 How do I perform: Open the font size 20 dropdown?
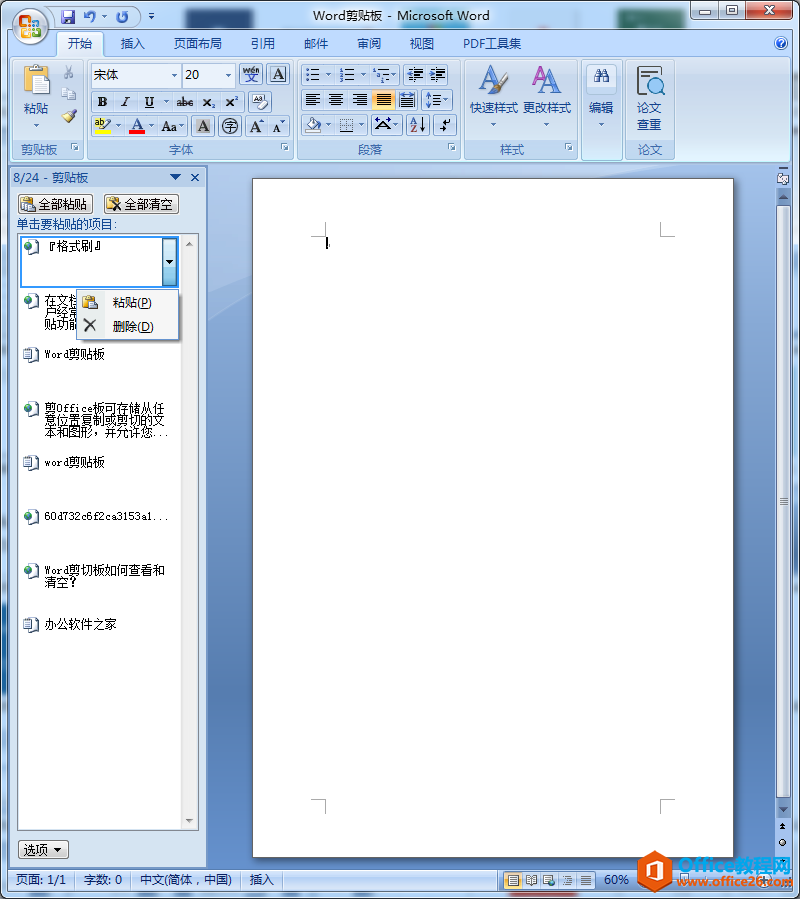[x=228, y=75]
